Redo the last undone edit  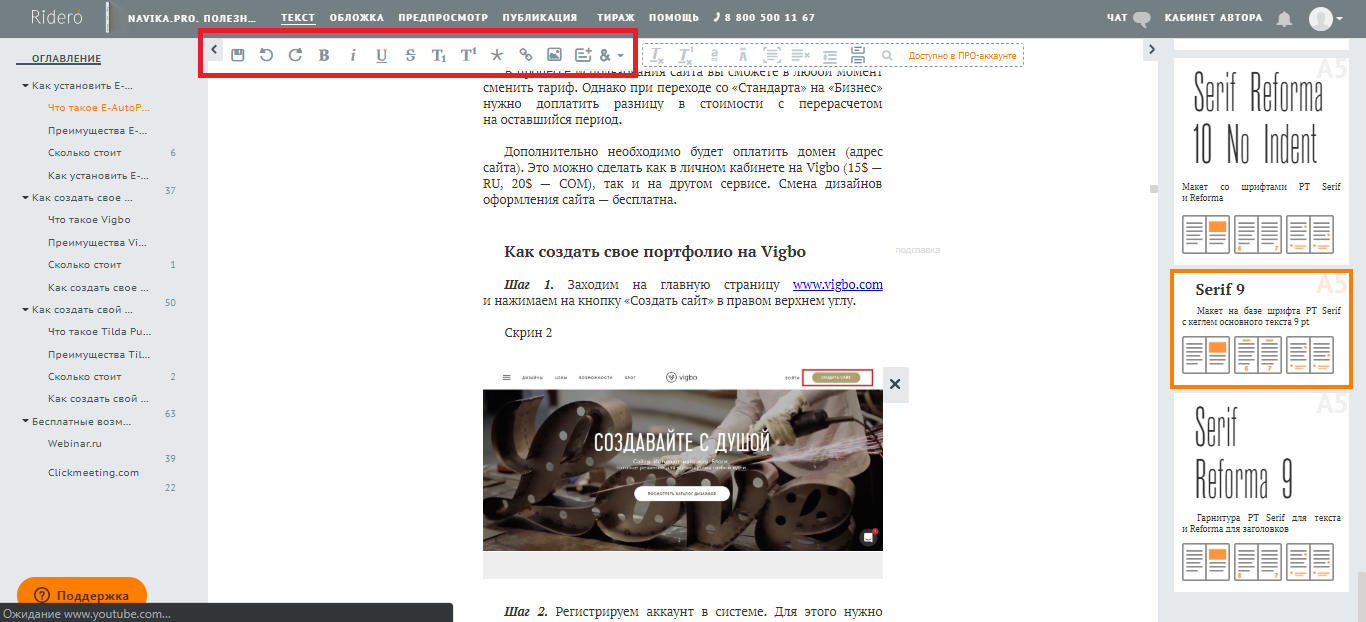click(x=295, y=55)
